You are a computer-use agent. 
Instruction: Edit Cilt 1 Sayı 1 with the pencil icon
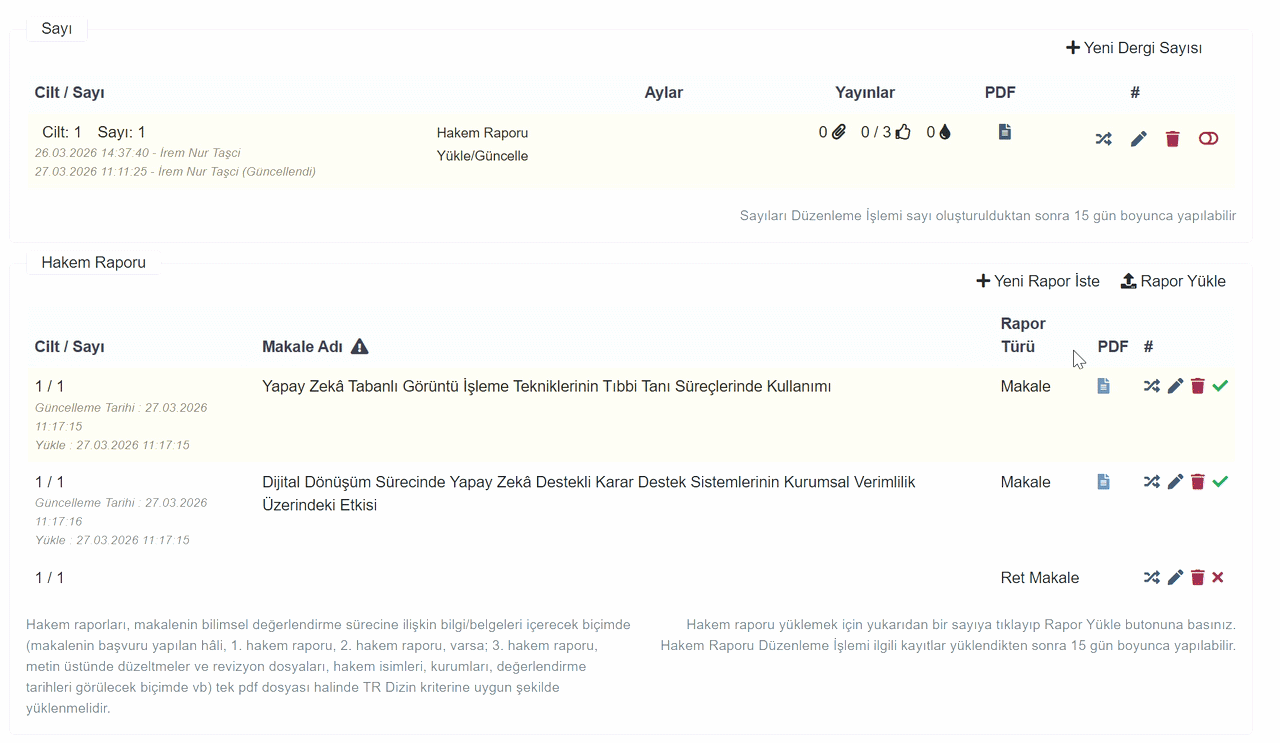pyautogui.click(x=1138, y=139)
